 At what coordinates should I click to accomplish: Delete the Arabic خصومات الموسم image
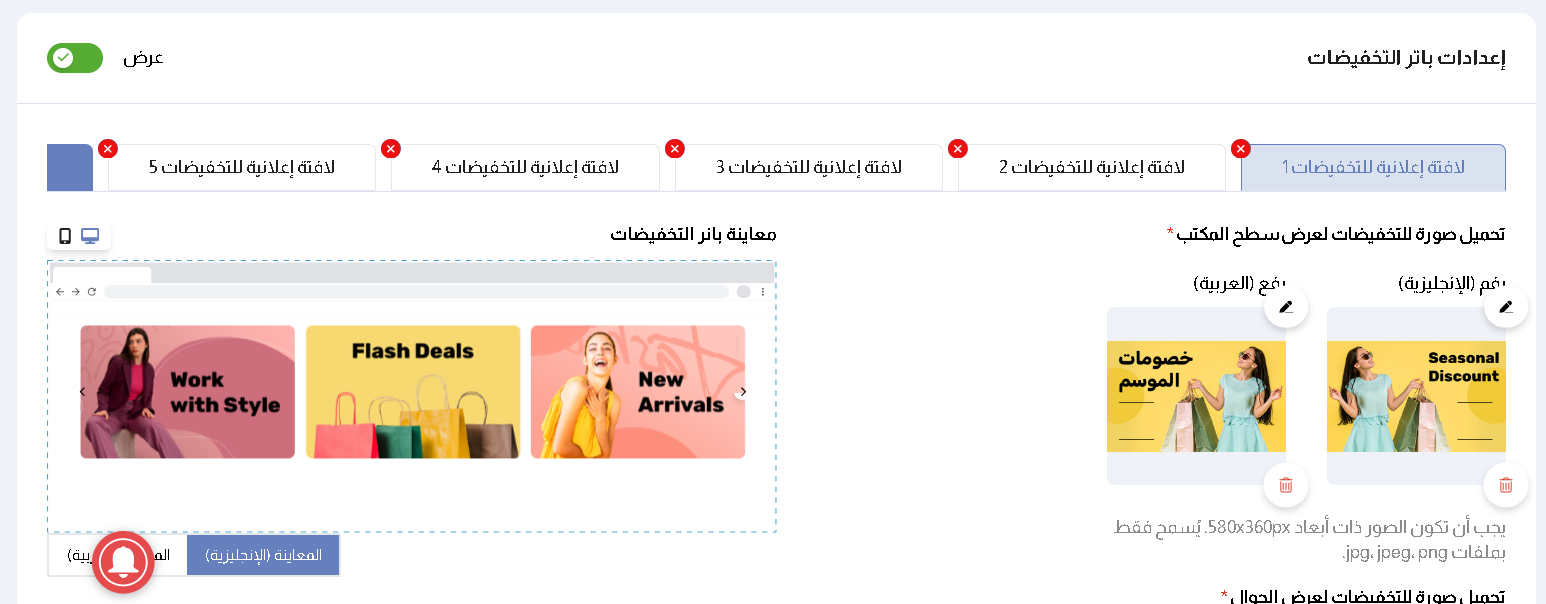pyautogui.click(x=1286, y=485)
